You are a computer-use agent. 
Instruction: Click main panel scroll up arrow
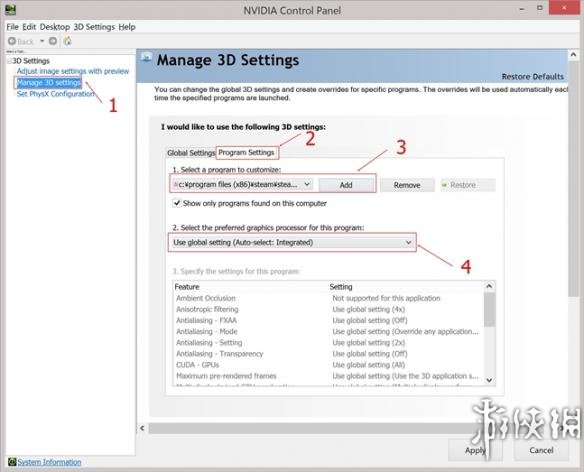click(x=573, y=55)
